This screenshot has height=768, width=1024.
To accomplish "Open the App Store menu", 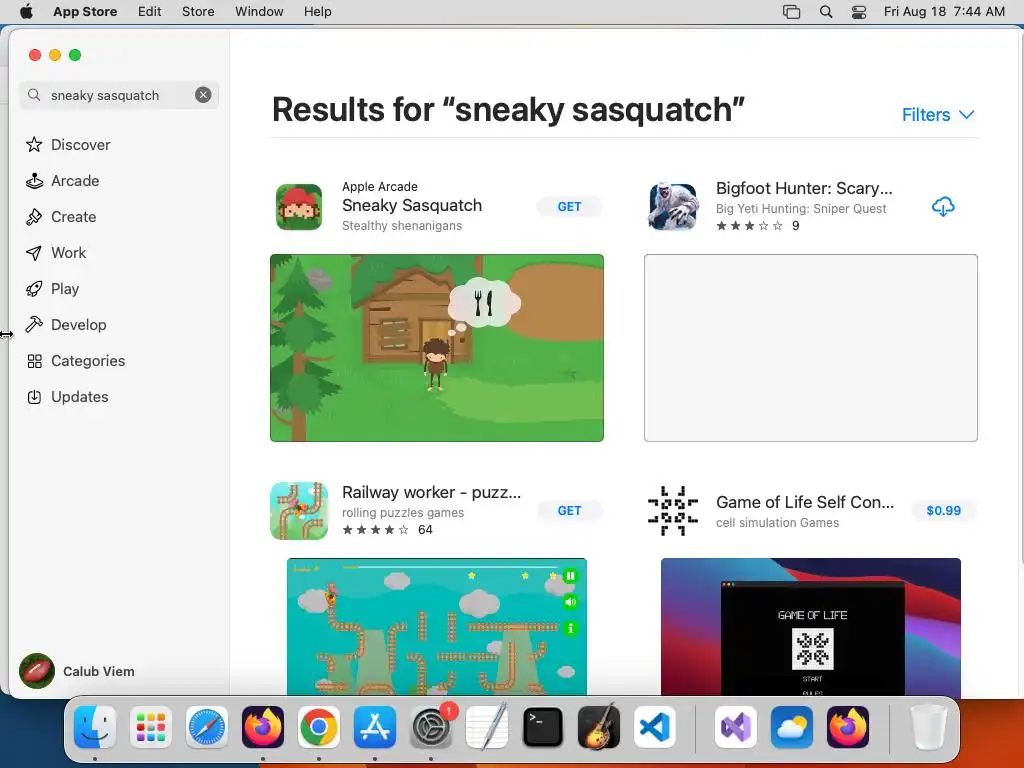I will pyautogui.click(x=85, y=12).
